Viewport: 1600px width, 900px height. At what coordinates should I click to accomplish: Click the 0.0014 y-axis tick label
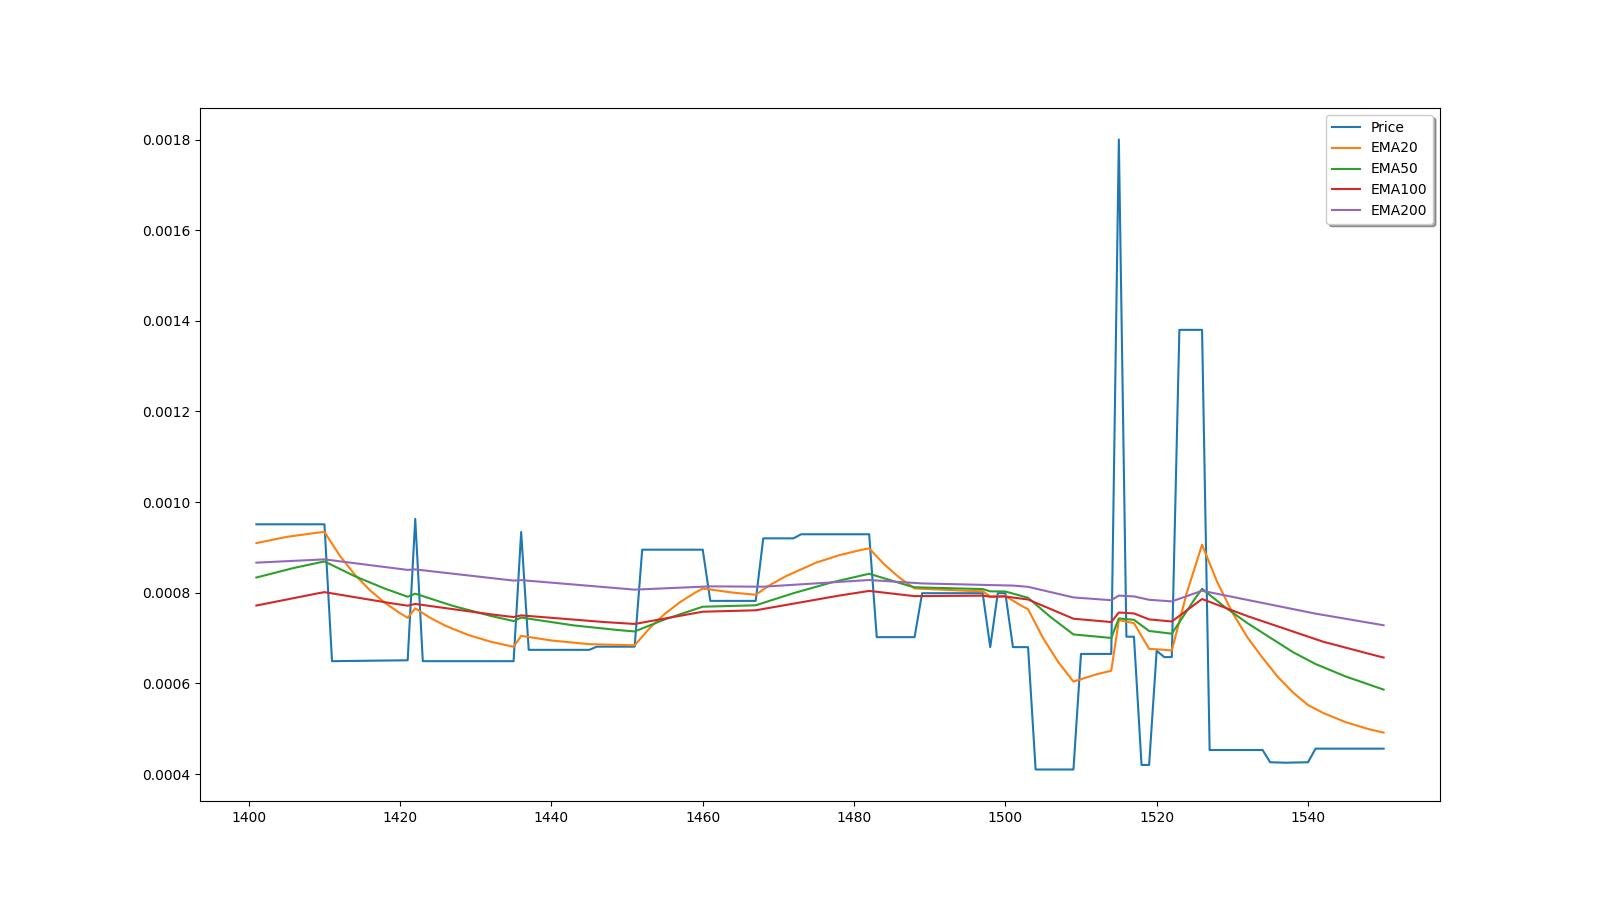[x=166, y=321]
